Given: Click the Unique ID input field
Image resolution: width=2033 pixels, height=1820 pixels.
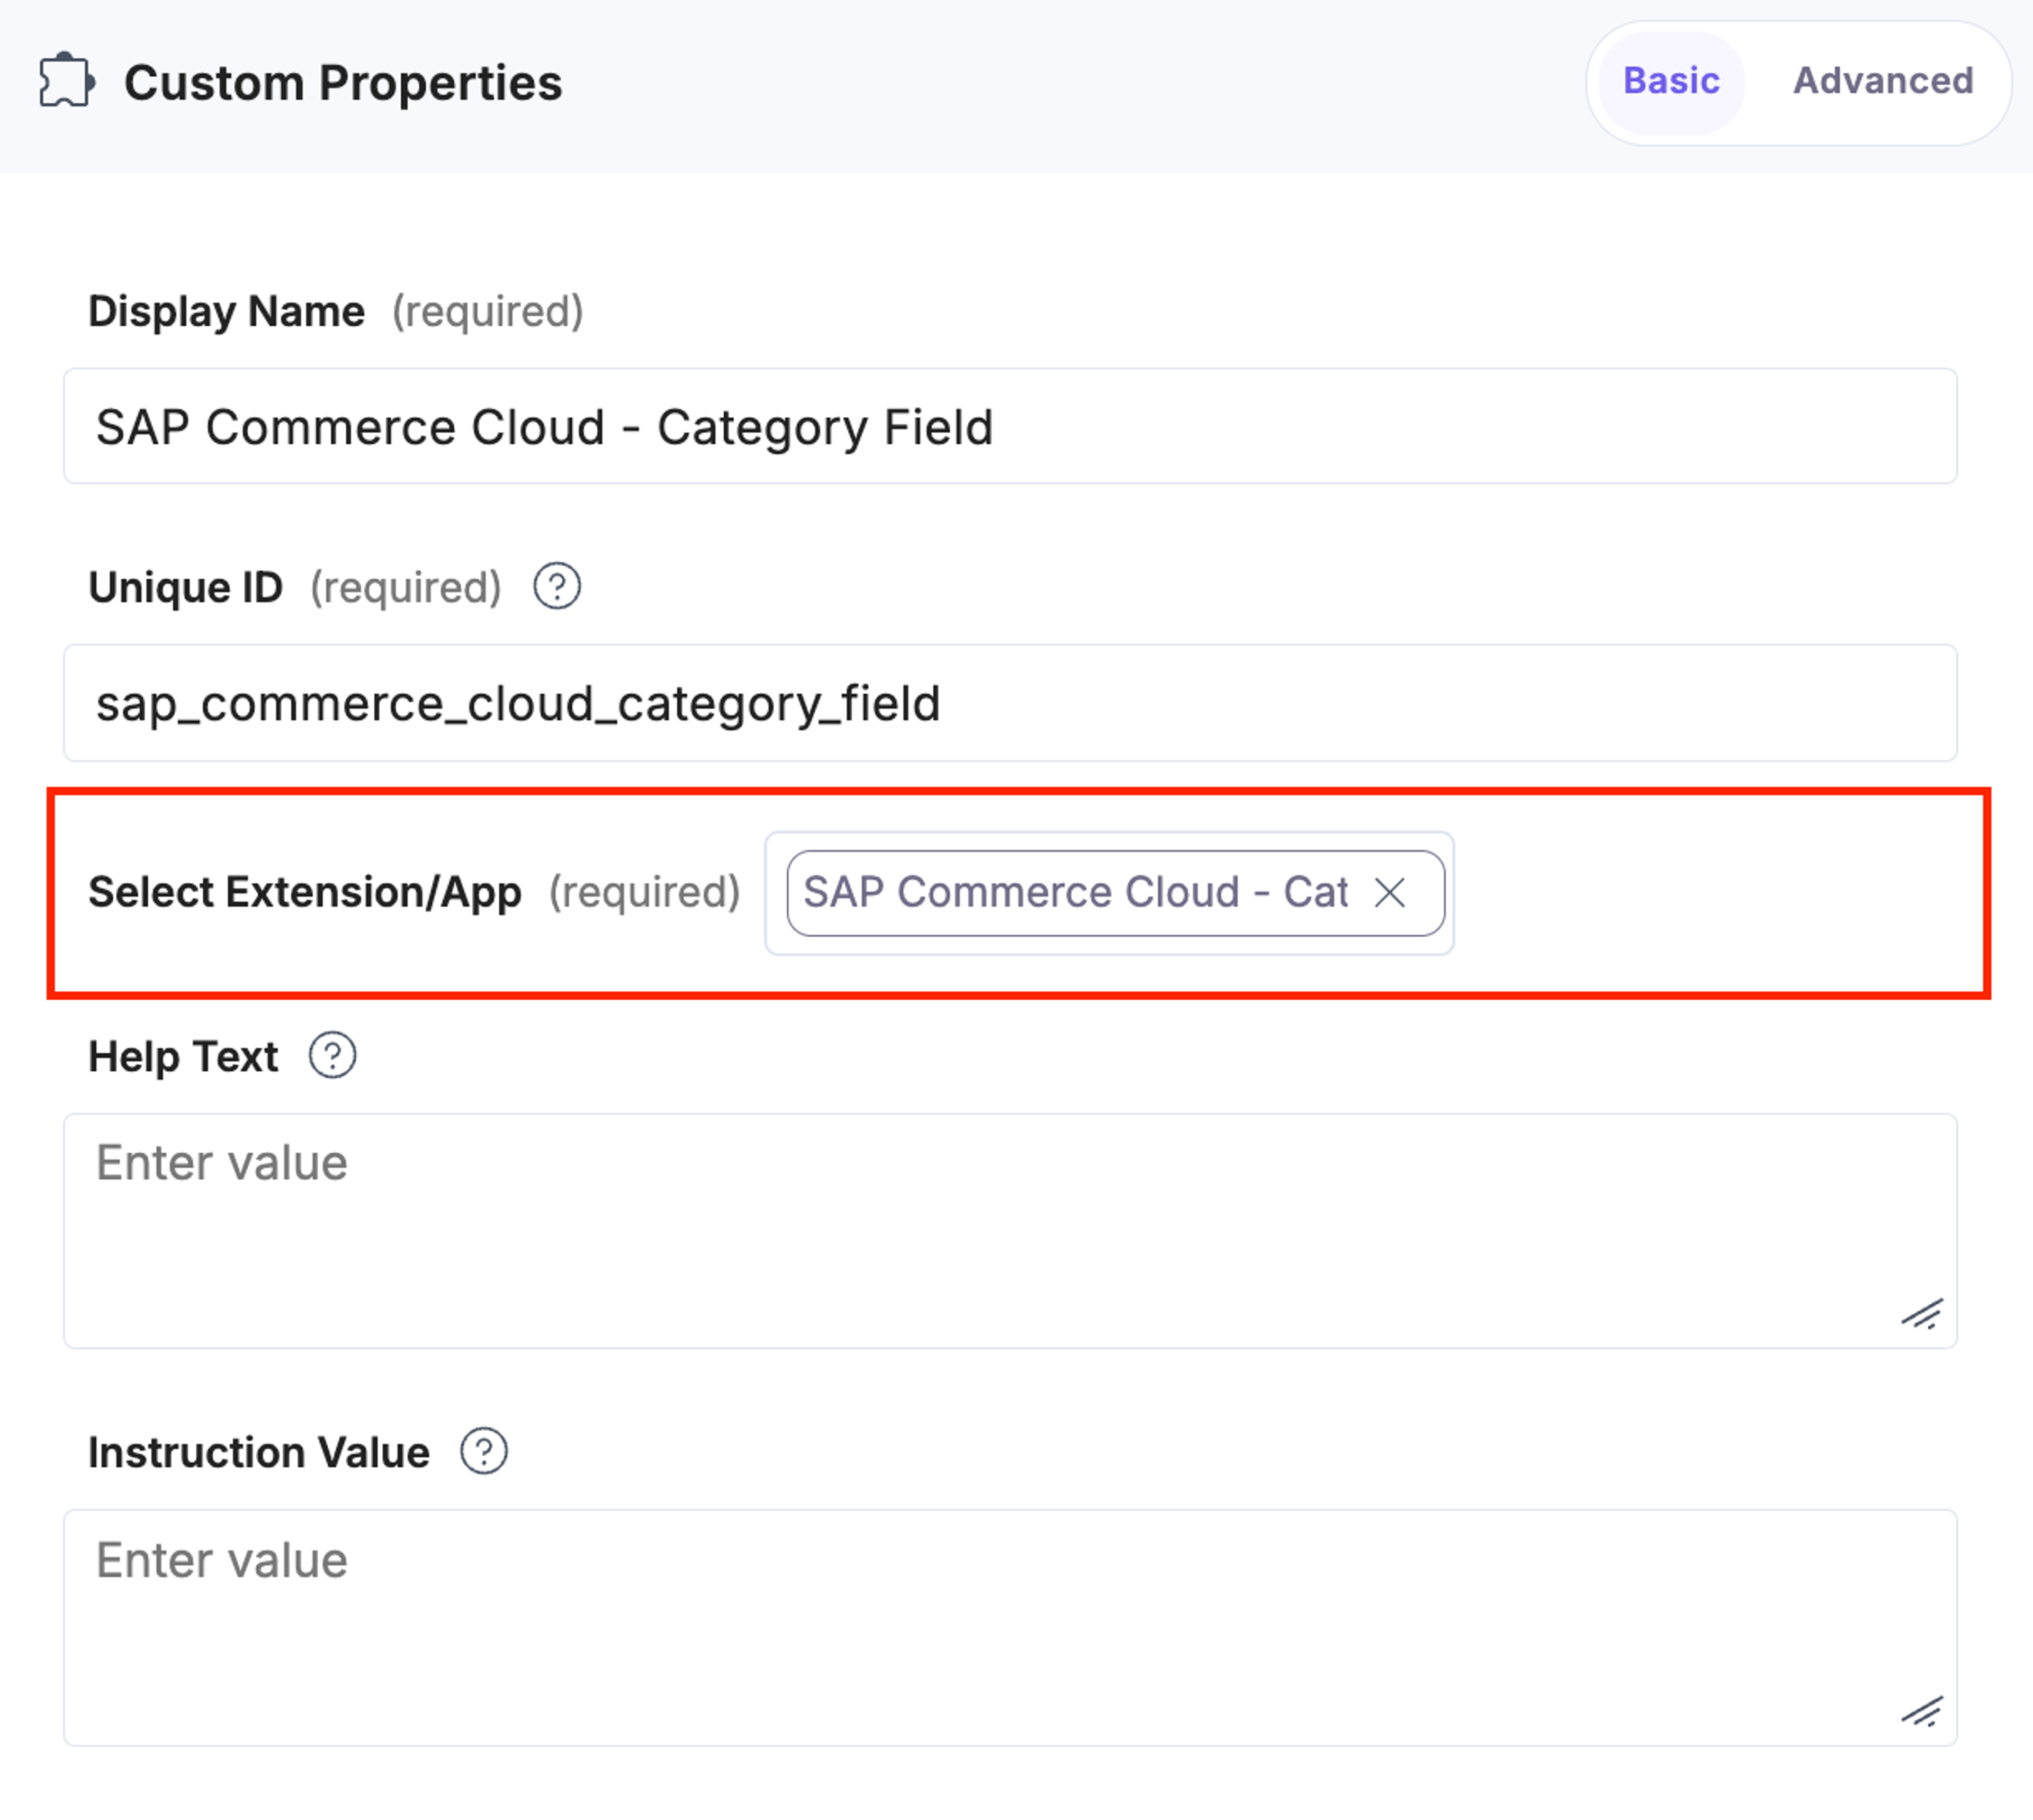Looking at the screenshot, I should [1010, 703].
